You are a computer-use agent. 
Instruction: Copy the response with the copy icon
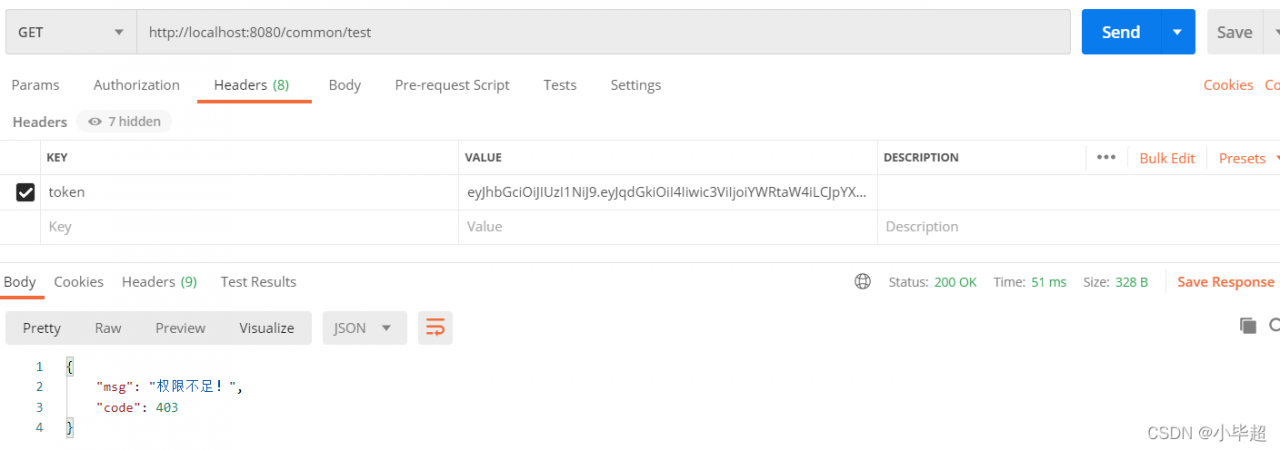1247,325
